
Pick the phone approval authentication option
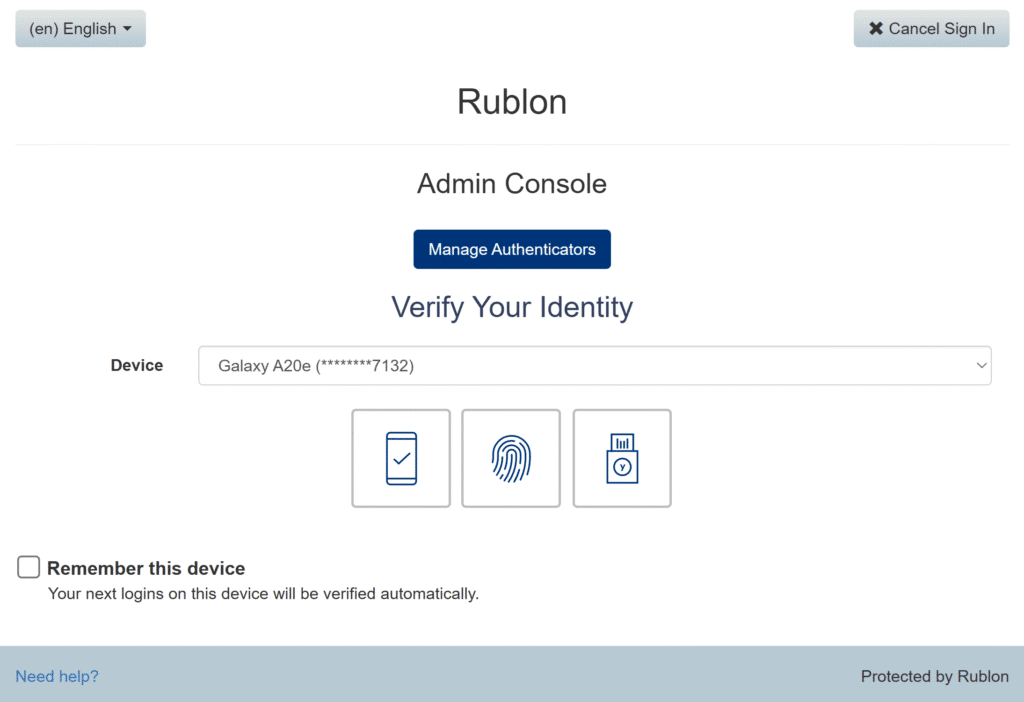401,458
